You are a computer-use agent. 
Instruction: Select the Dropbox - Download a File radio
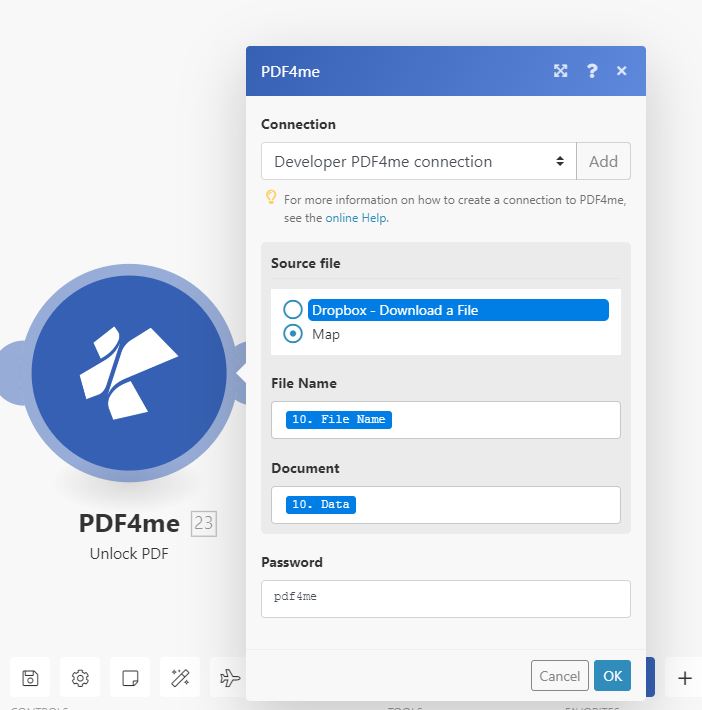(293, 310)
